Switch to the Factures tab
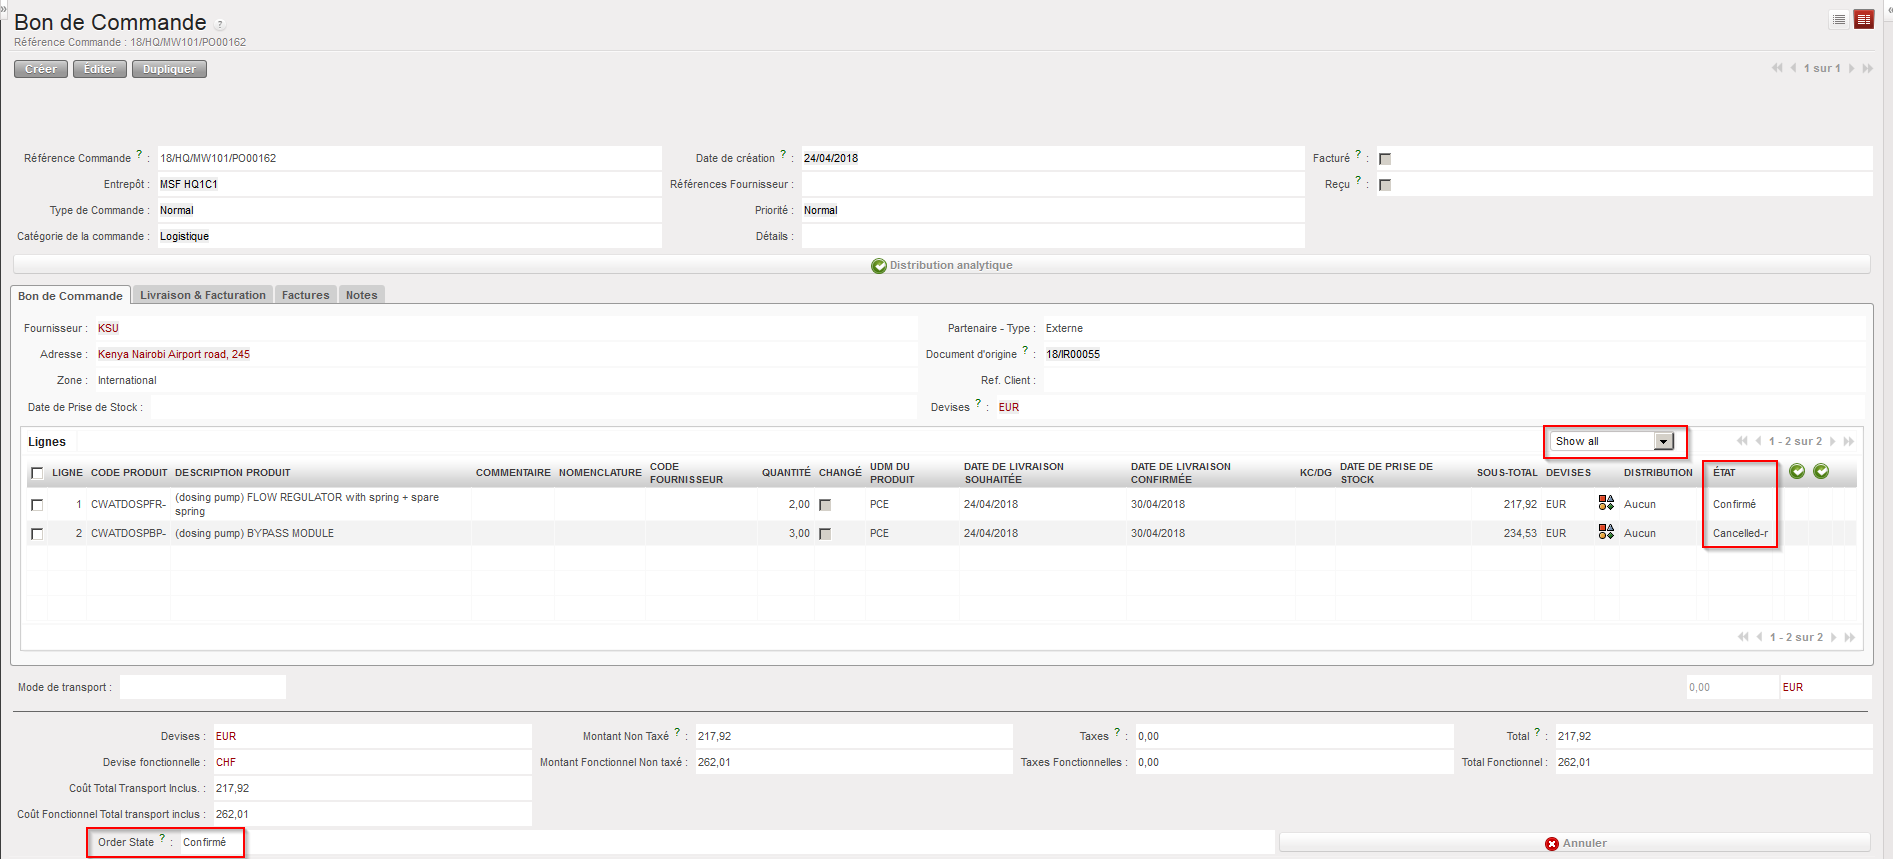The image size is (1893, 859). [x=305, y=295]
